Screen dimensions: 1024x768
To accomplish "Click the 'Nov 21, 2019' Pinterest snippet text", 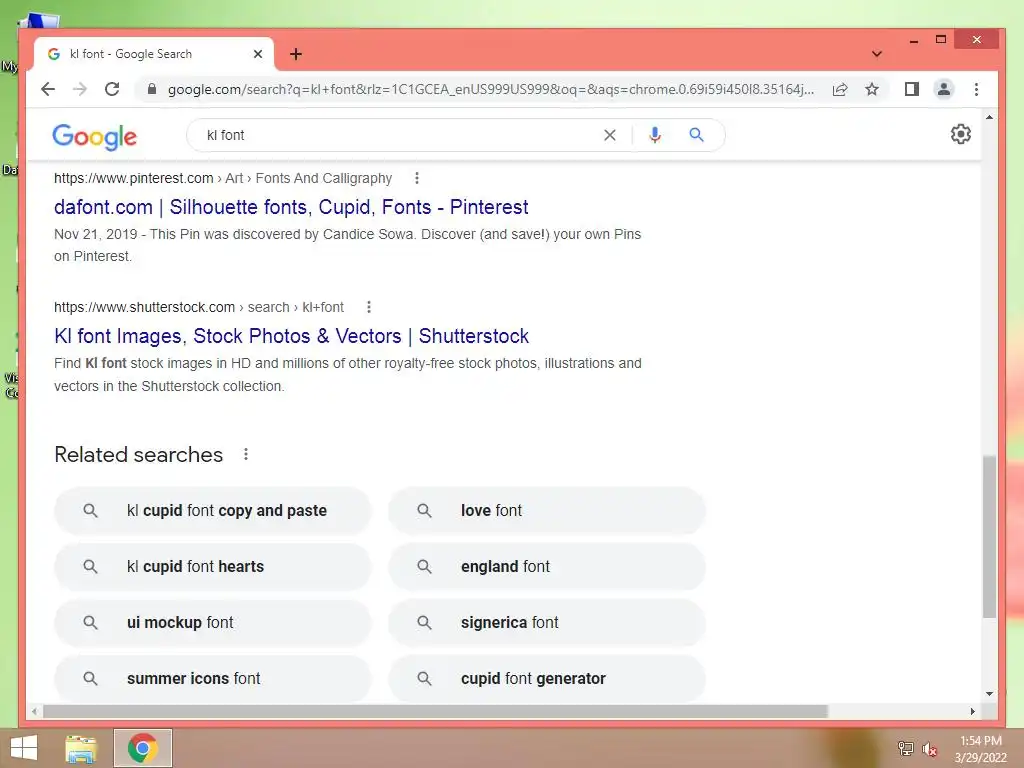I will tap(347, 245).
